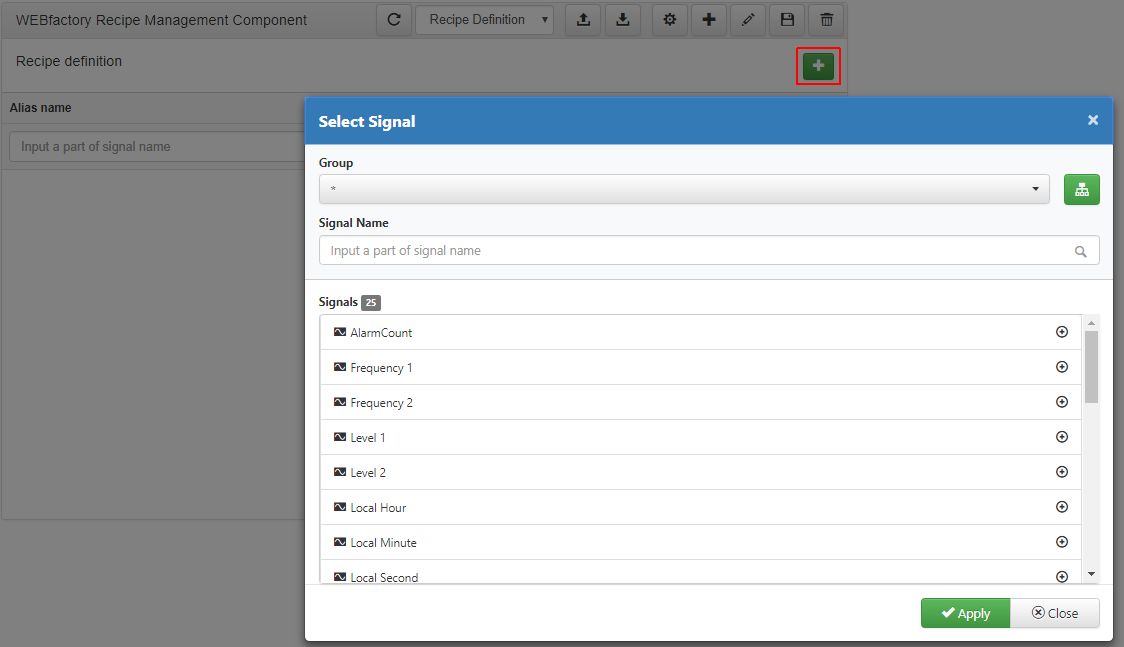Add the AlarmCount signal via its plus icon
This screenshot has width=1124, height=647.
pyautogui.click(x=1062, y=332)
